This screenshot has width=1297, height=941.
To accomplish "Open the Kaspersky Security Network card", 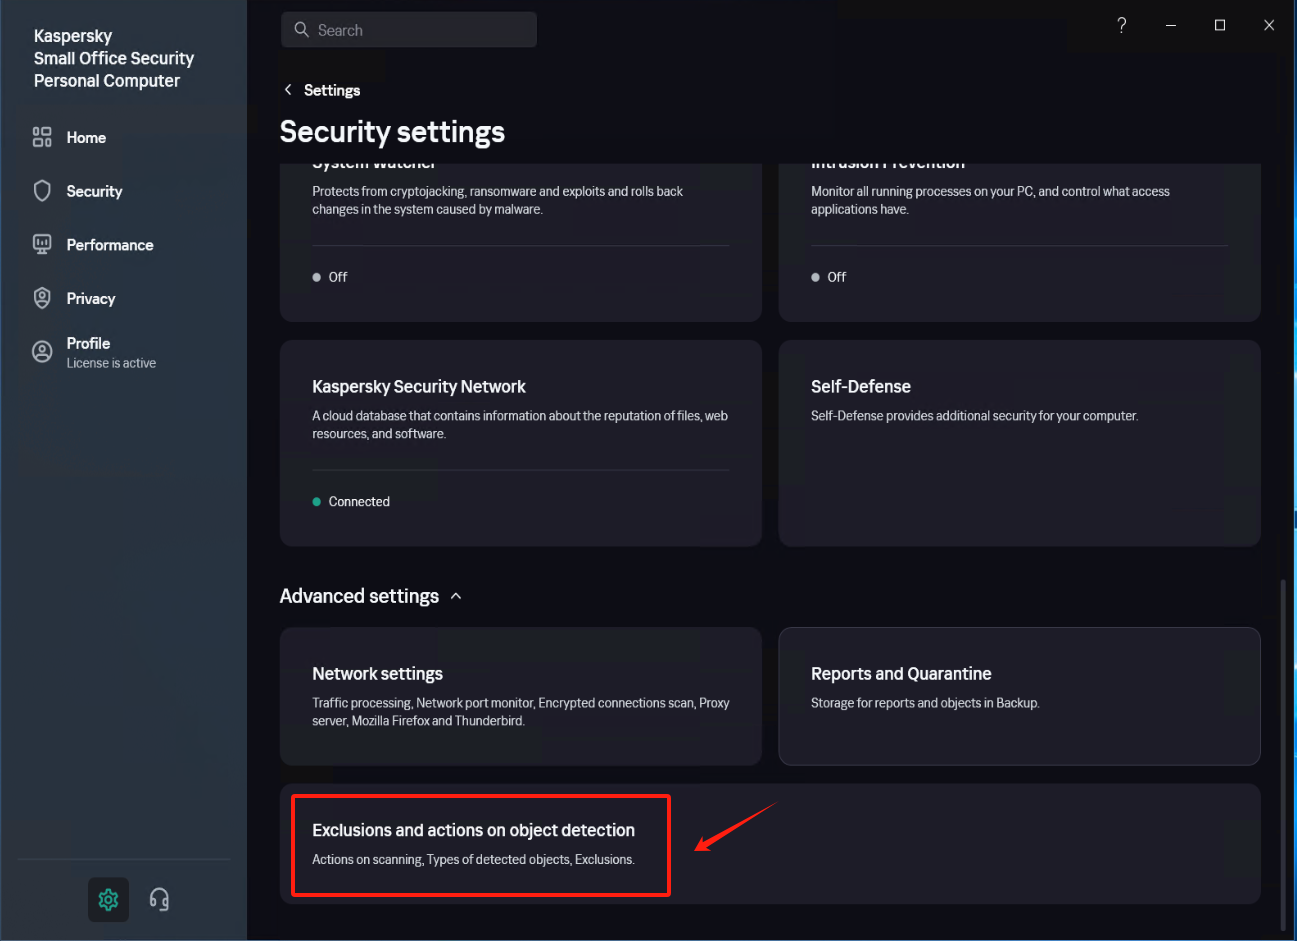I will click(520, 442).
